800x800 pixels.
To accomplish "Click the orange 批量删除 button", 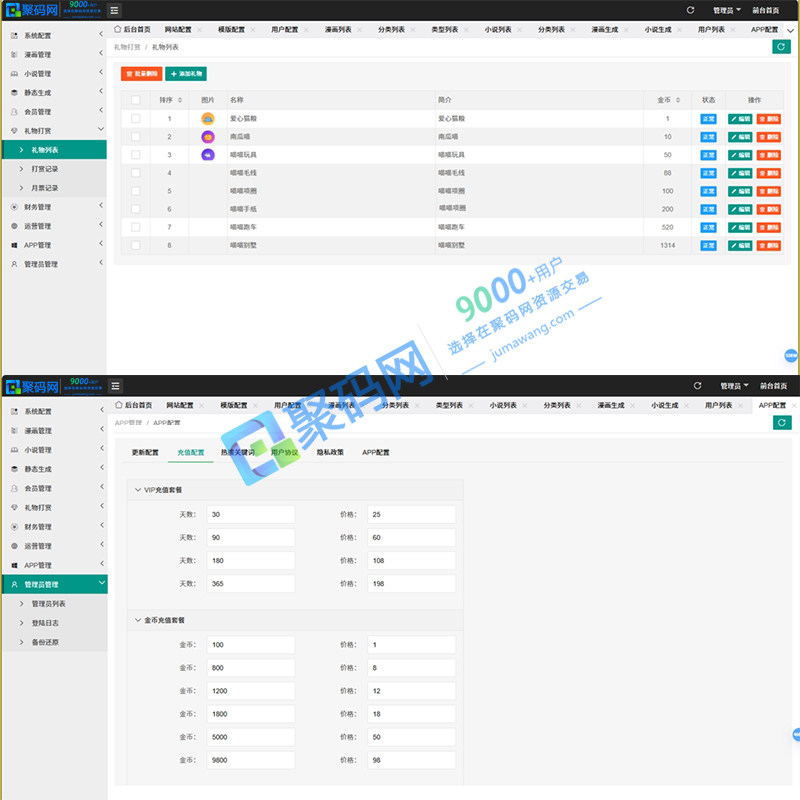I will point(142,74).
